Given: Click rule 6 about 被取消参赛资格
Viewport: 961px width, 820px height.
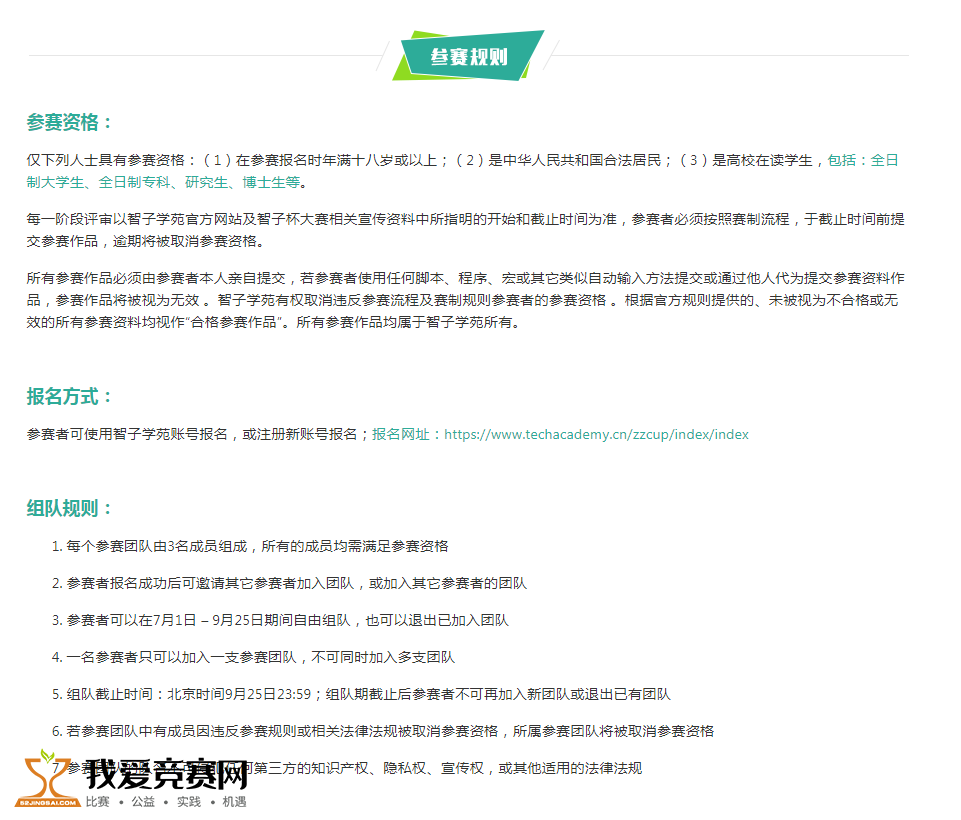Looking at the screenshot, I should coord(383,731).
